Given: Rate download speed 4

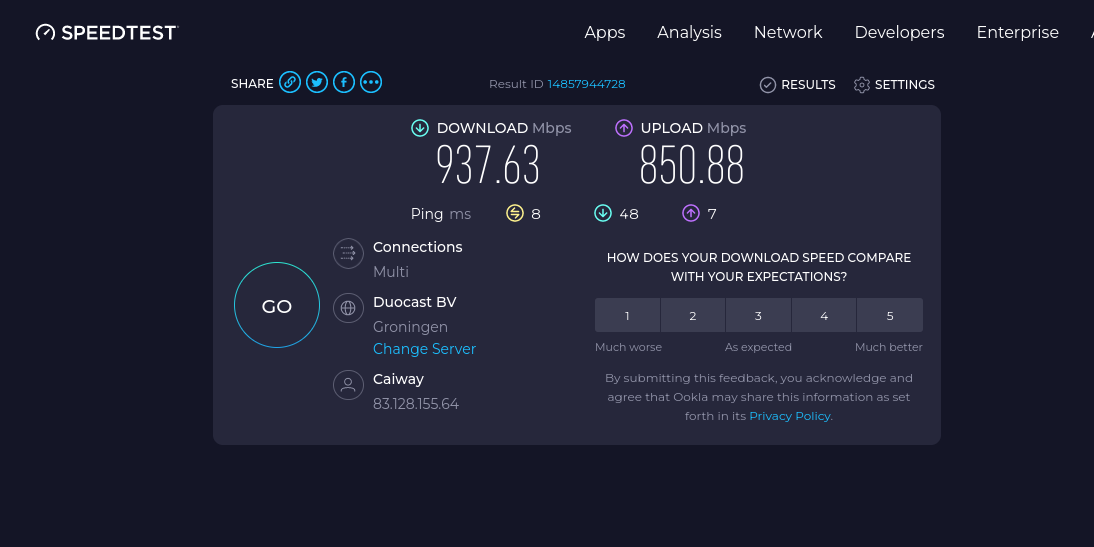Looking at the screenshot, I should (824, 315).
